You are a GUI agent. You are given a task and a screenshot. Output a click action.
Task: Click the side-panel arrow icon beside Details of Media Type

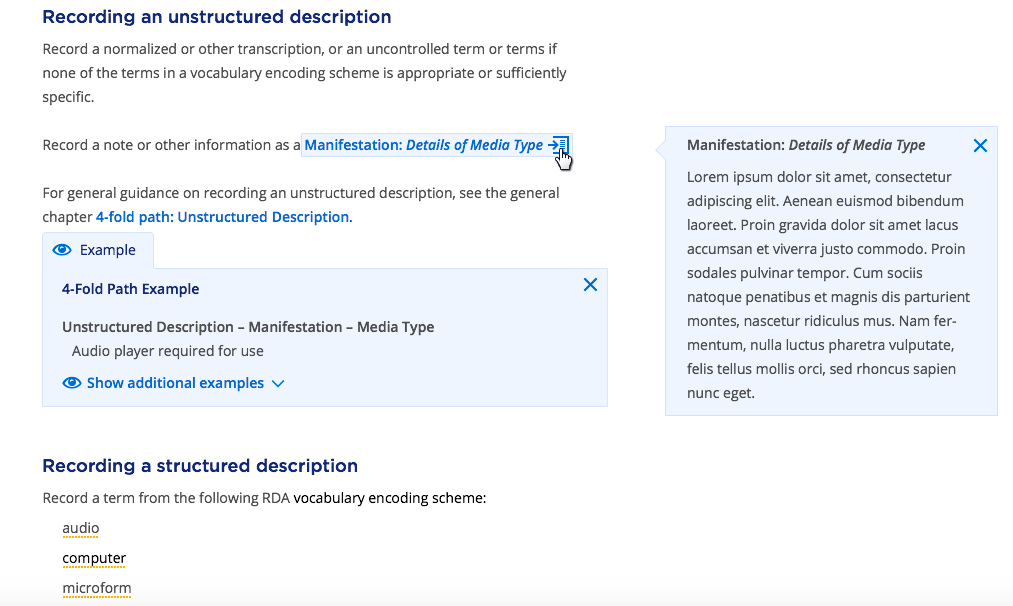point(558,145)
